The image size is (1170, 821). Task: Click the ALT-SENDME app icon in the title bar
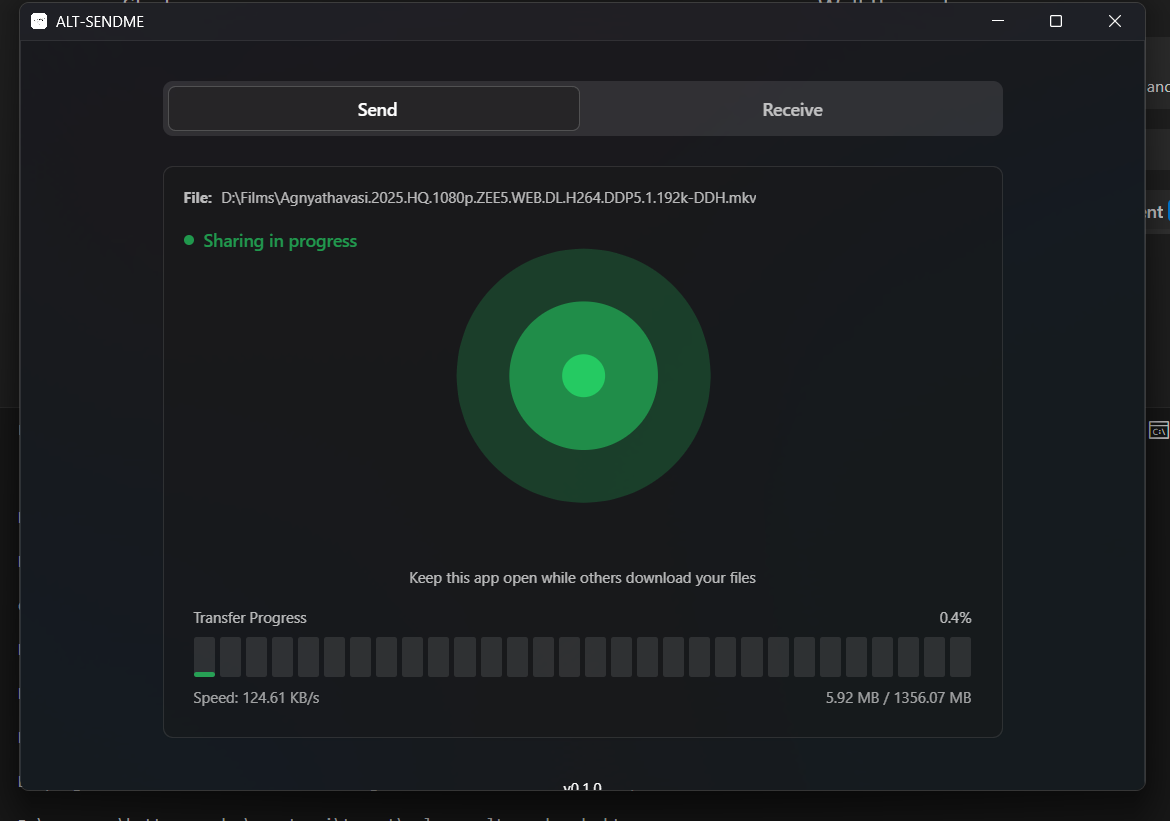39,20
